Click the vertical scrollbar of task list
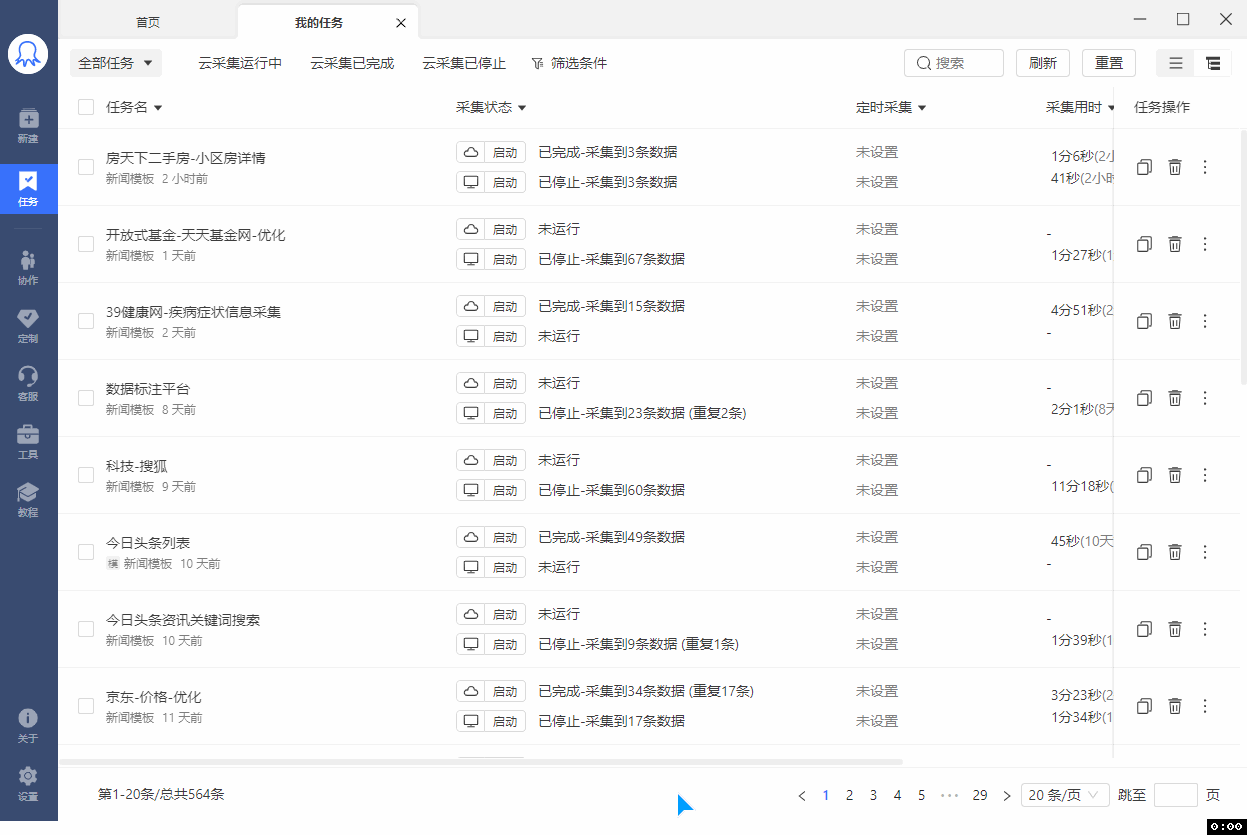 coord(1243,257)
